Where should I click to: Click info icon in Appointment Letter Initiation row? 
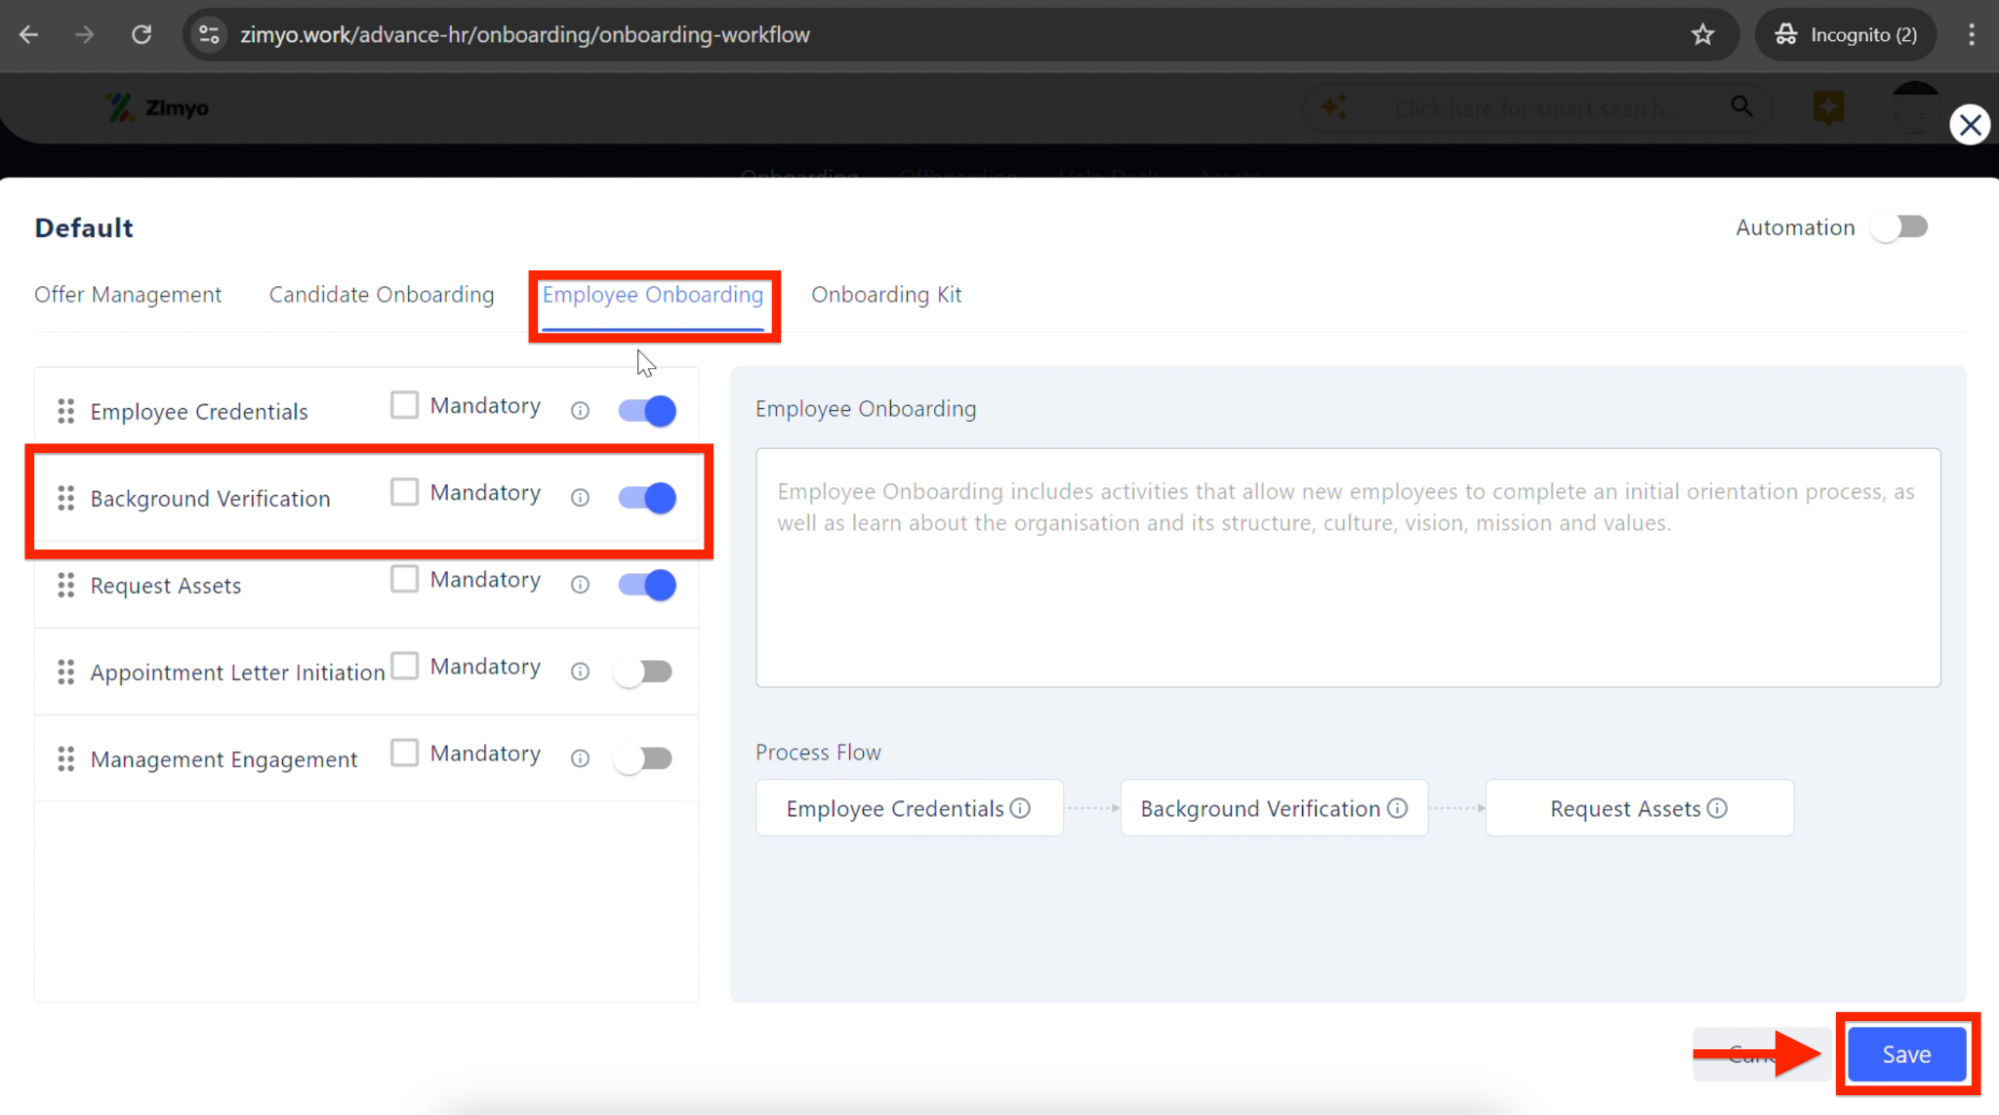580,671
